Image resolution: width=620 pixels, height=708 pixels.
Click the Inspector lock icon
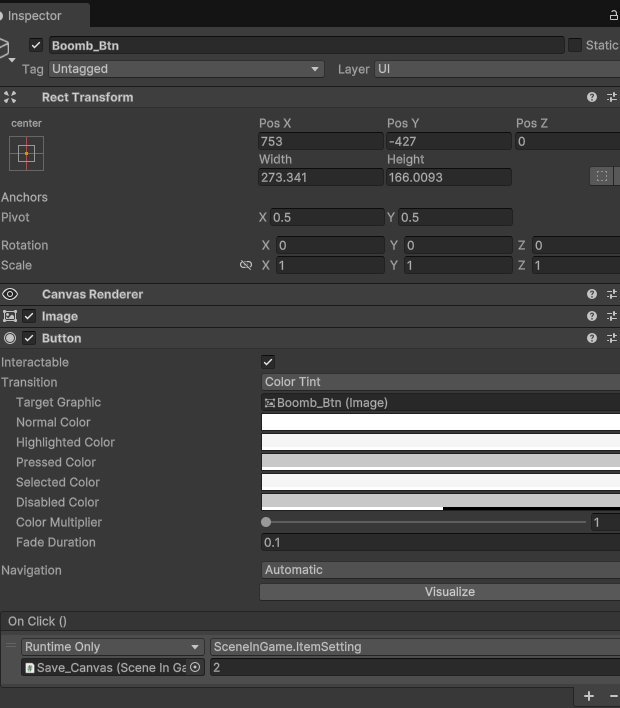(614, 15)
